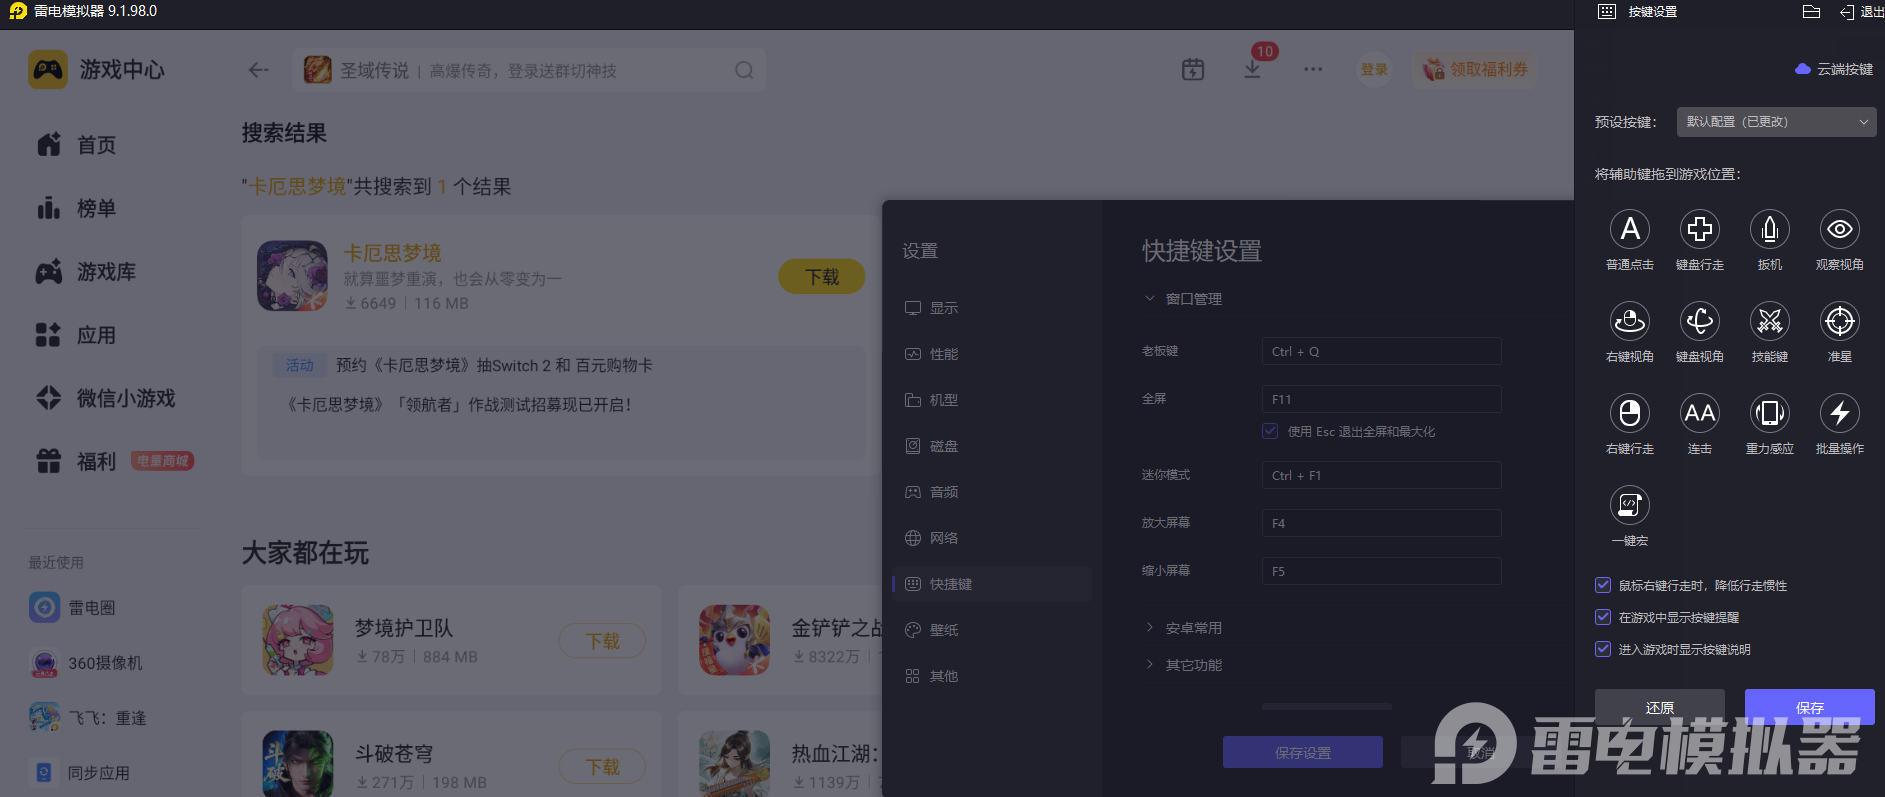The width and height of the screenshot is (1885, 797).
Task: Open the 预设按键 preset dropdown
Action: click(1776, 122)
